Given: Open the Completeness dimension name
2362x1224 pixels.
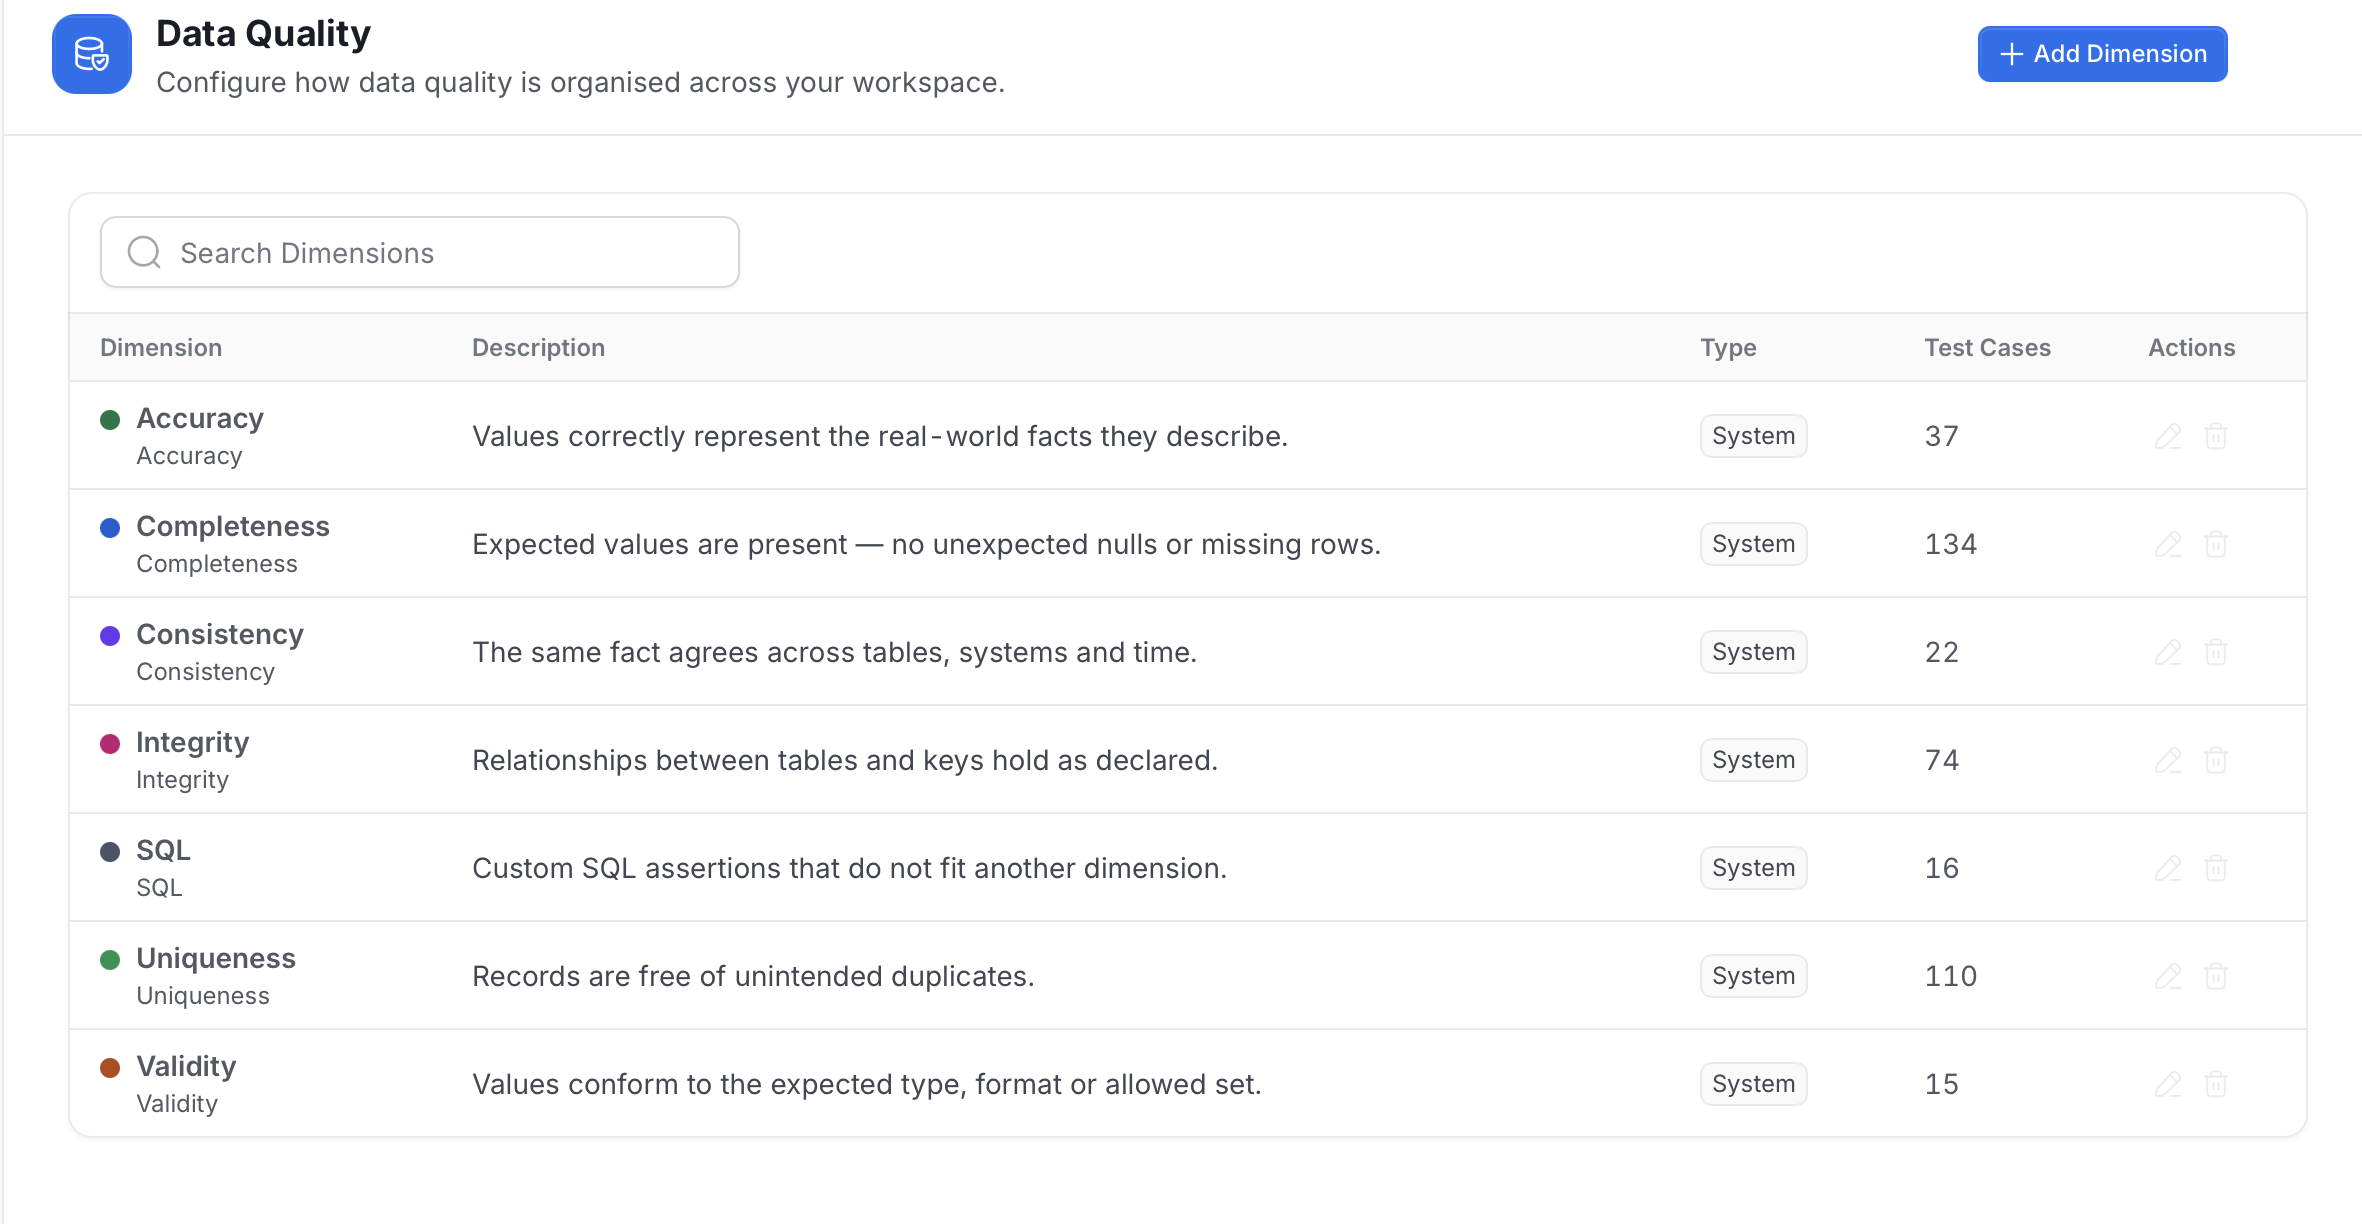Looking at the screenshot, I should tap(233, 526).
